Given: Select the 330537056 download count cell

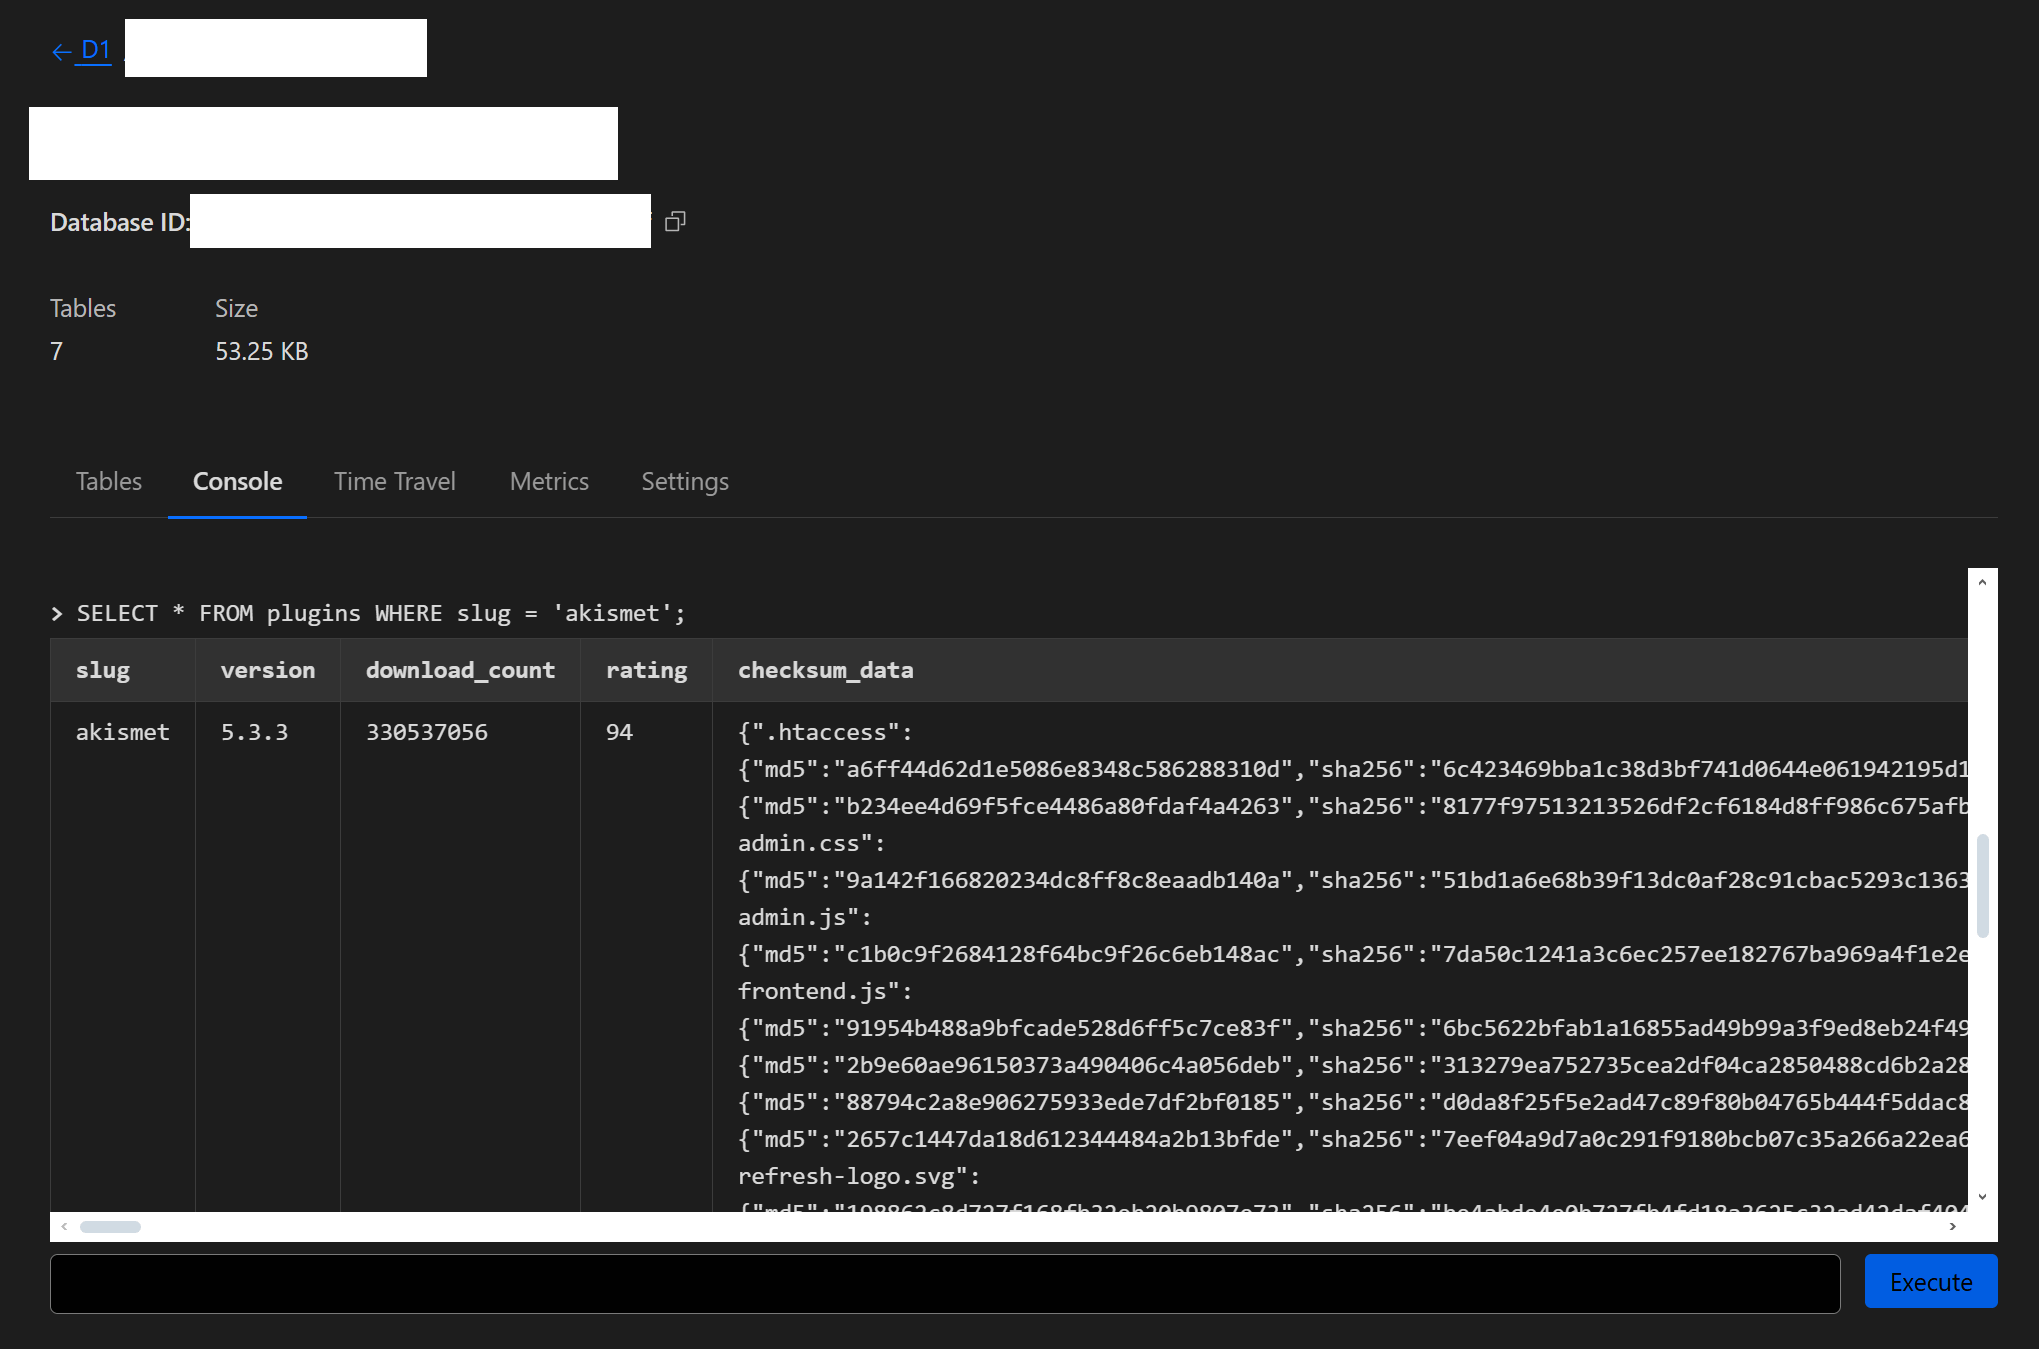Looking at the screenshot, I should [427, 732].
